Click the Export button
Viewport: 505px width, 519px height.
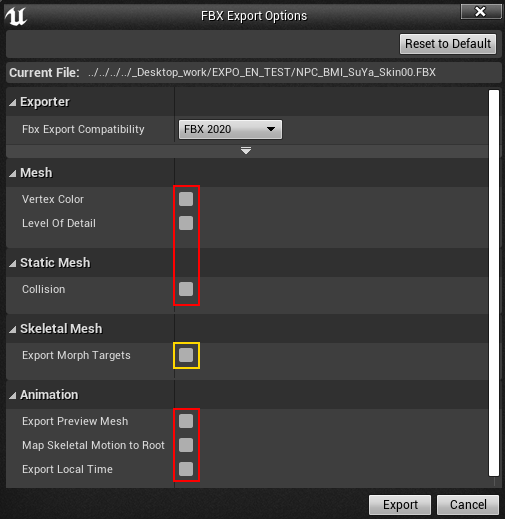[x=400, y=505]
